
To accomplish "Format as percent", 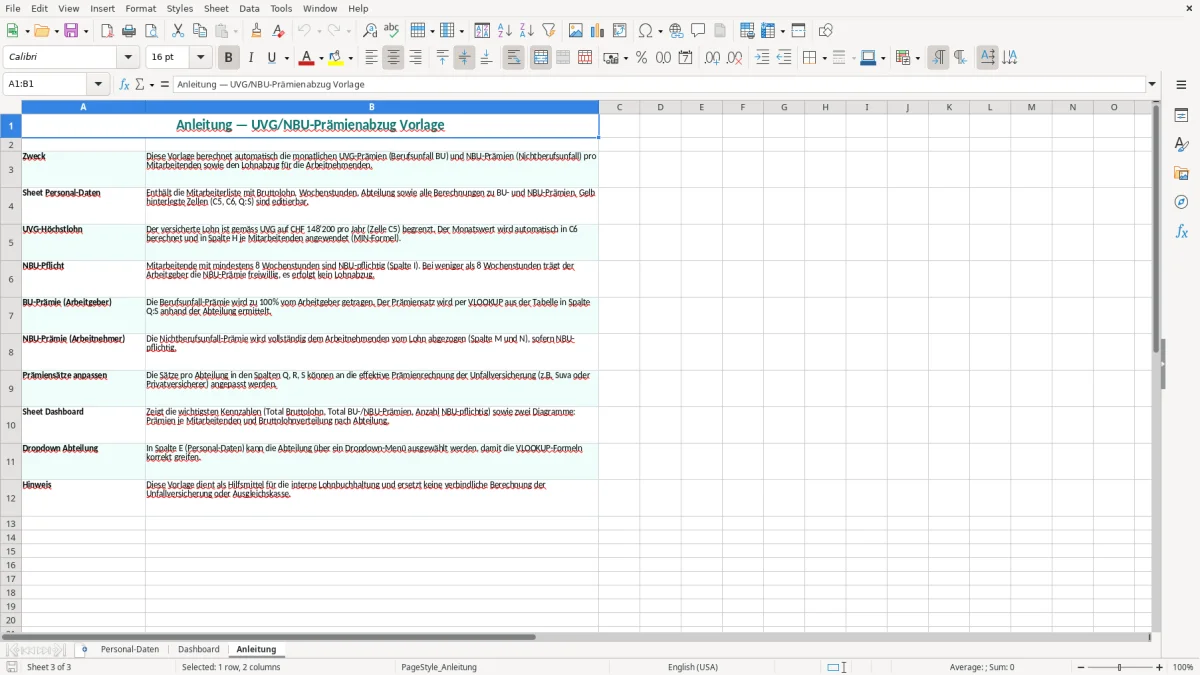I will 641,58.
